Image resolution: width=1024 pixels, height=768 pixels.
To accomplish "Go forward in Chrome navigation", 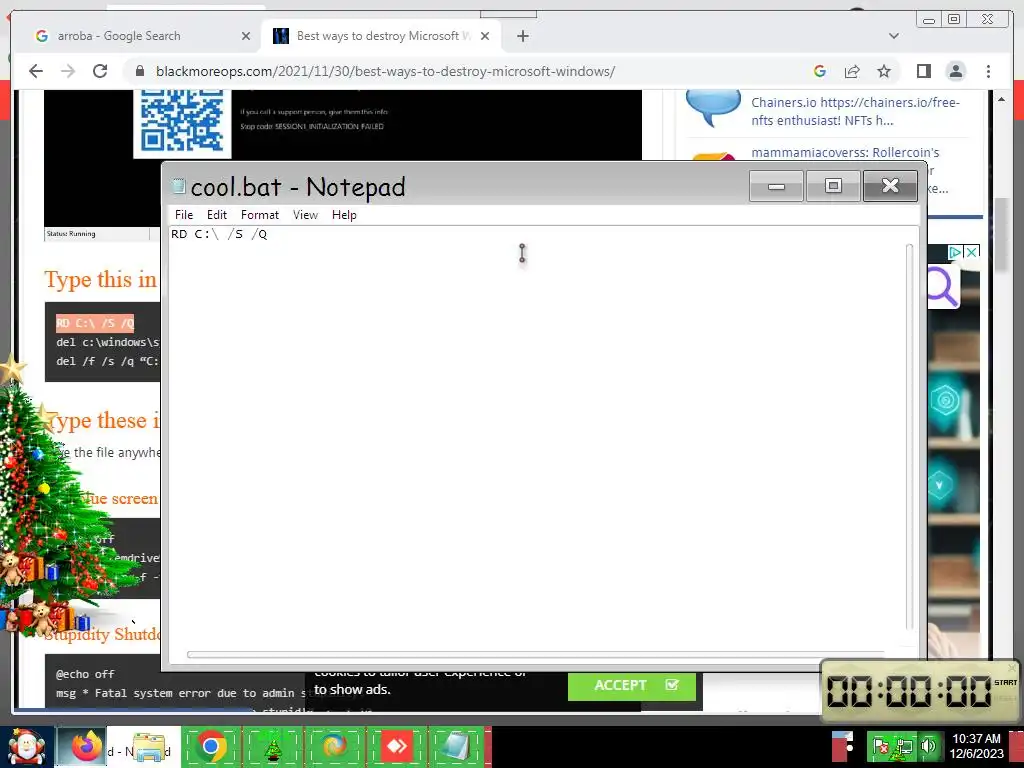I will 68,71.
